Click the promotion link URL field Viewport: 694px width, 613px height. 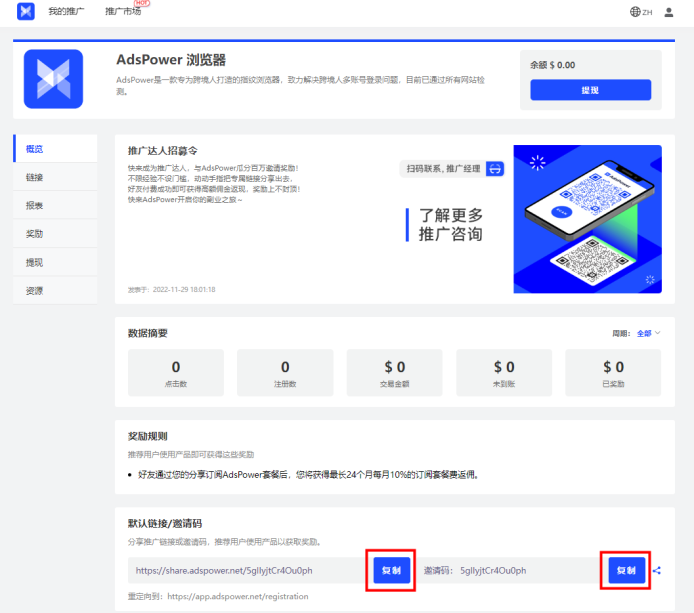pos(251,571)
